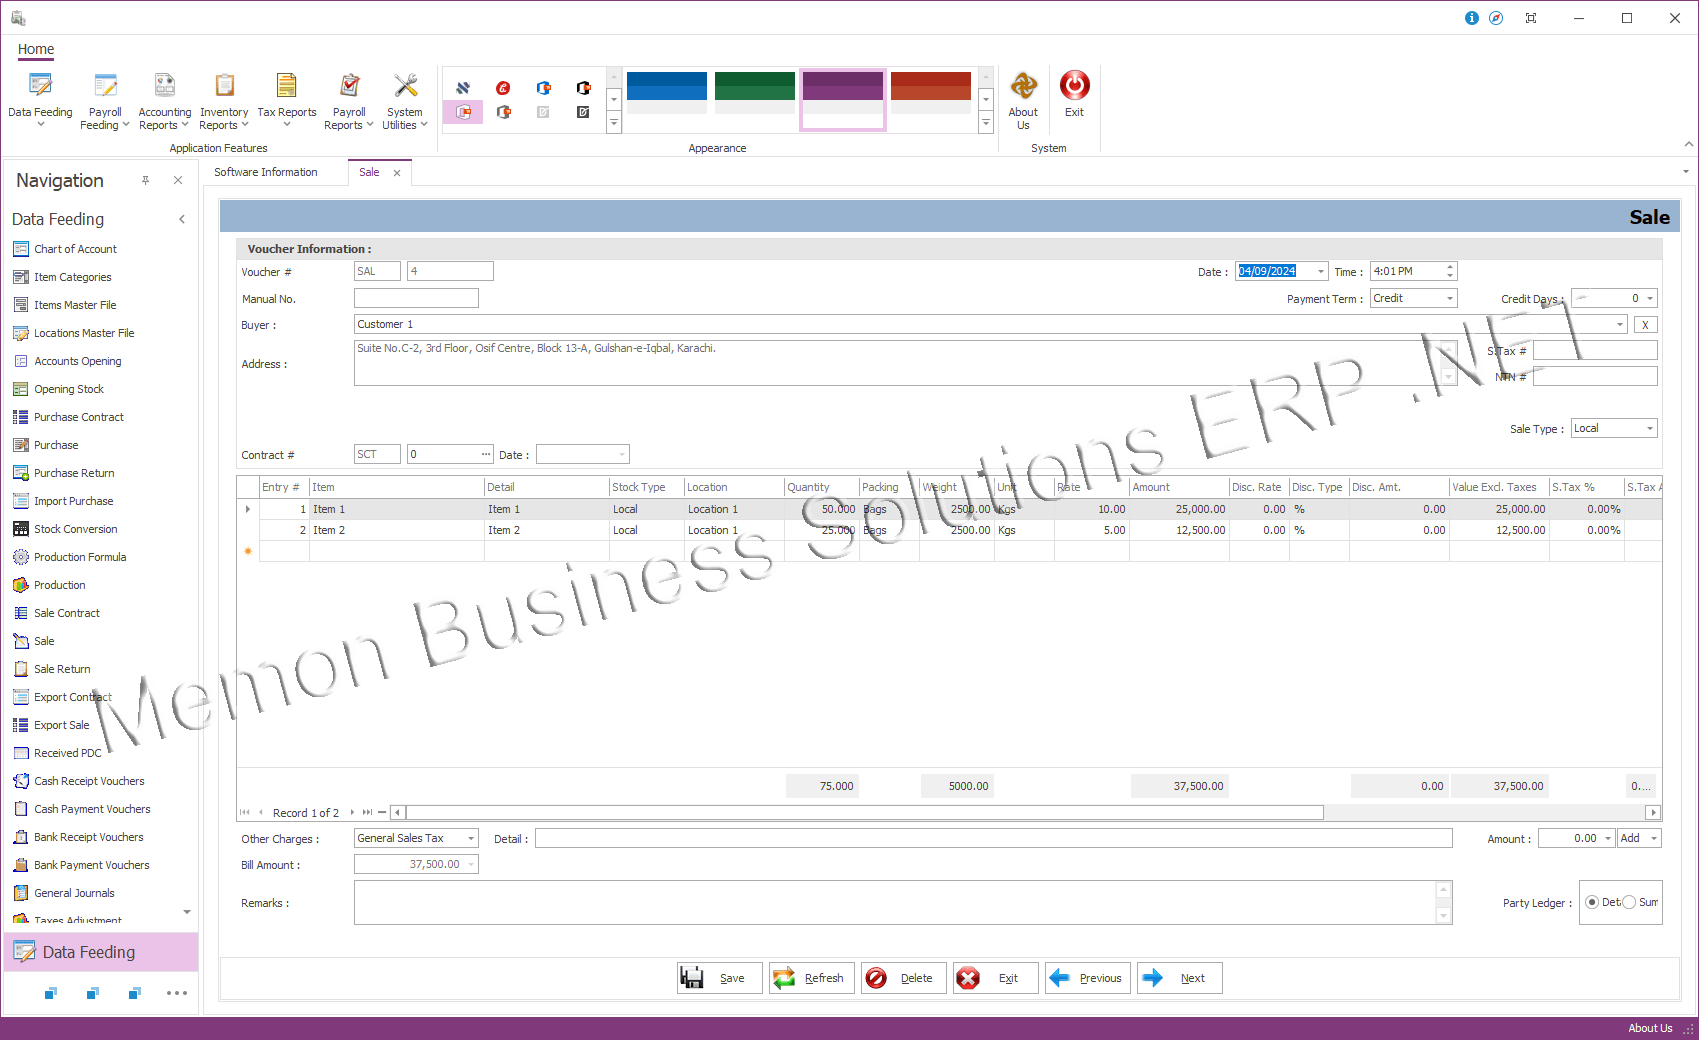This screenshot has width=1699, height=1040.
Task: Go to the Next voucher
Action: (x=1179, y=978)
